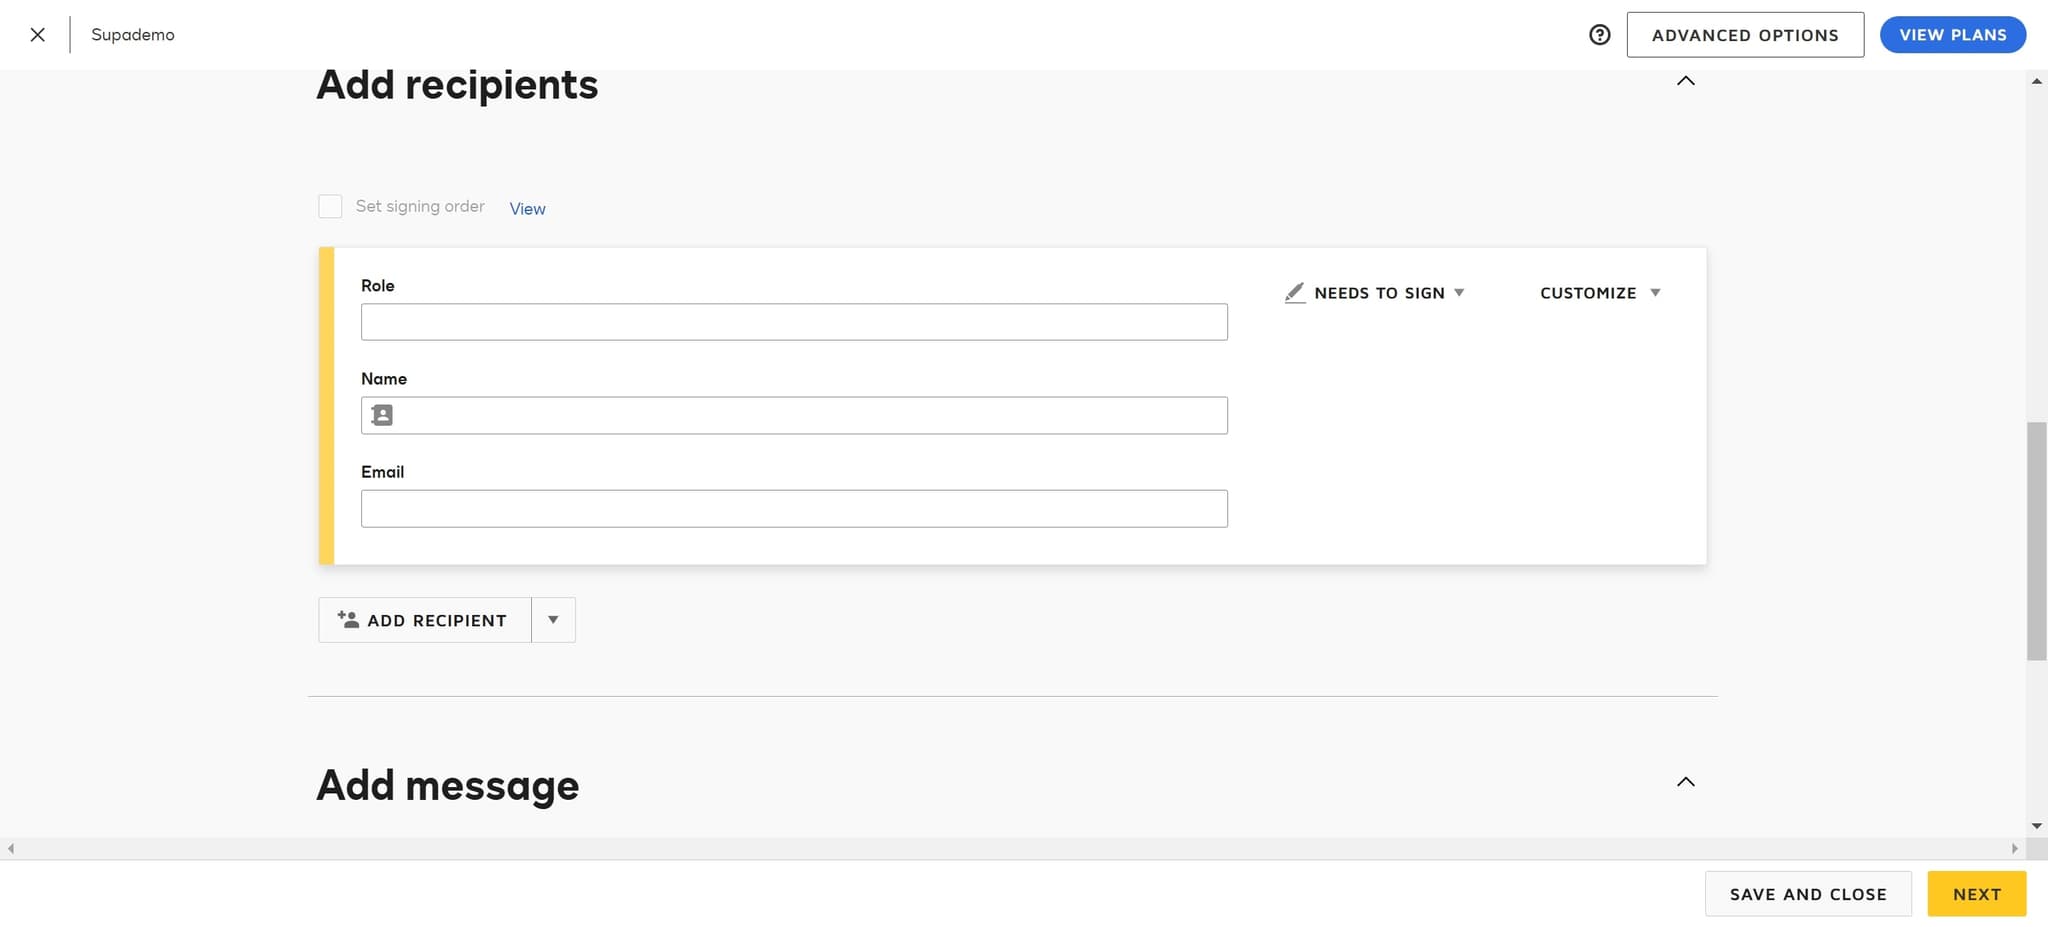
Task: Click the add-person icon on Add Recipient
Action: click(348, 620)
